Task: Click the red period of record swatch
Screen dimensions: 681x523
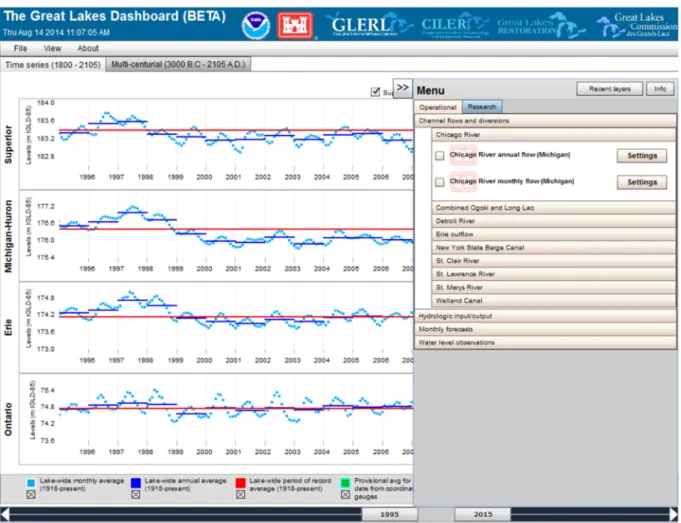Action: coord(241,483)
